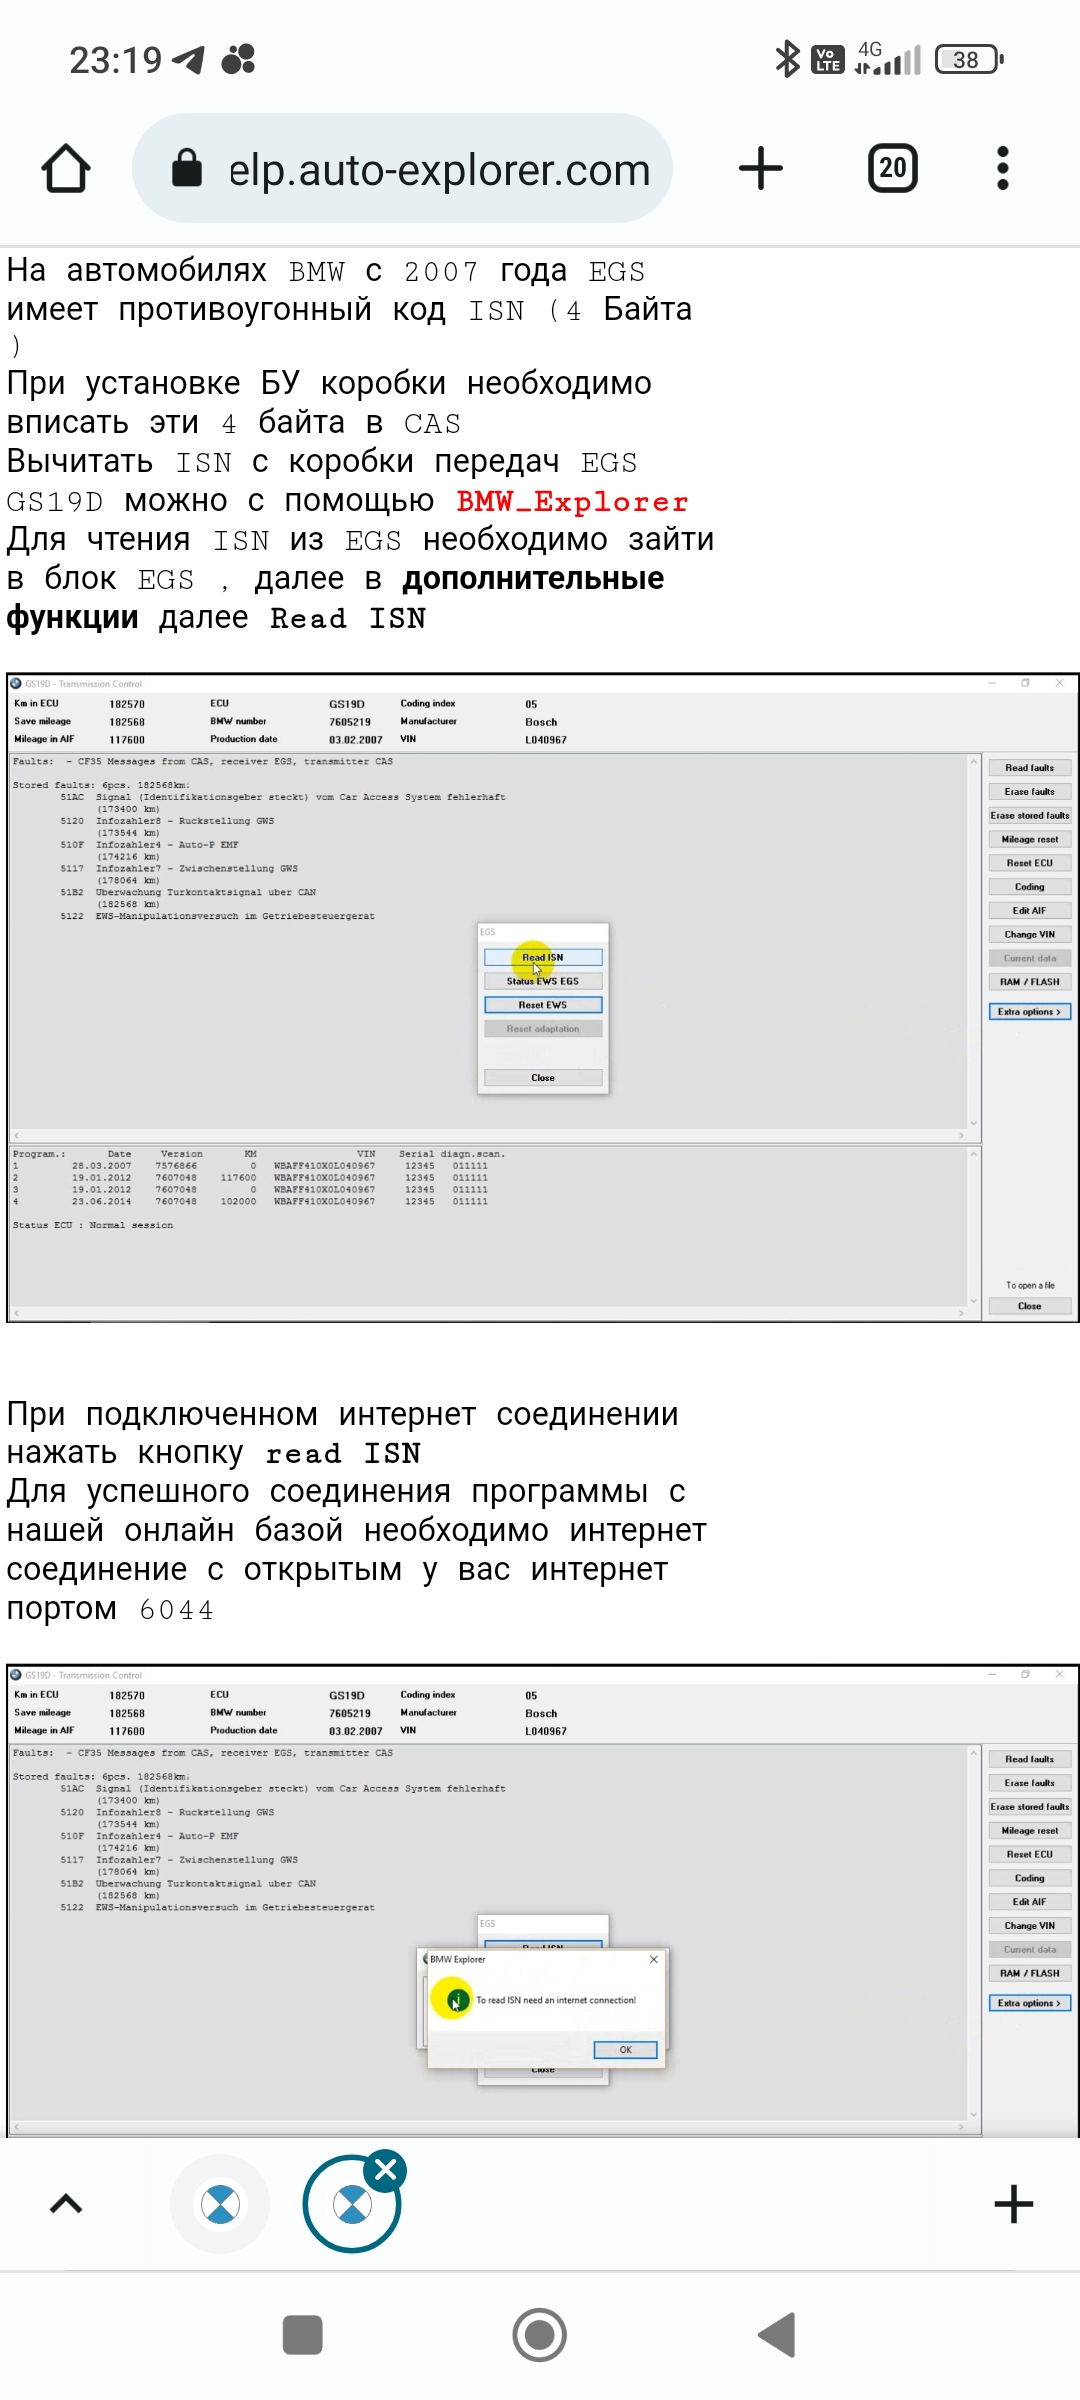The height and width of the screenshot is (2400, 1080).
Task: Tap the browser home icon
Action: 66,169
